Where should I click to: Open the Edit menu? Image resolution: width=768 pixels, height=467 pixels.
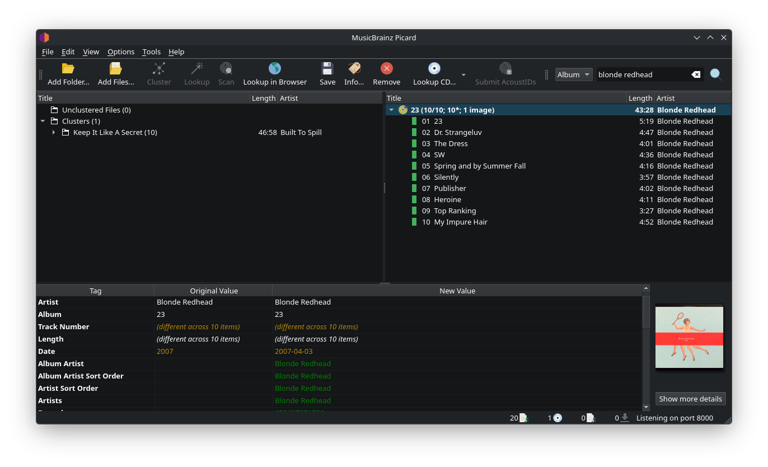68,51
